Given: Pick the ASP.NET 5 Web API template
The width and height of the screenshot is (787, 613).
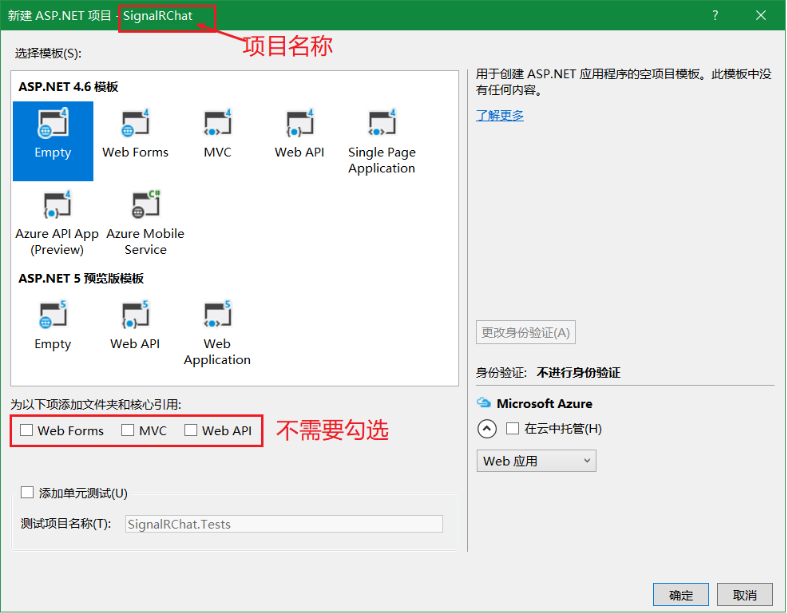Looking at the screenshot, I should coord(135,326).
